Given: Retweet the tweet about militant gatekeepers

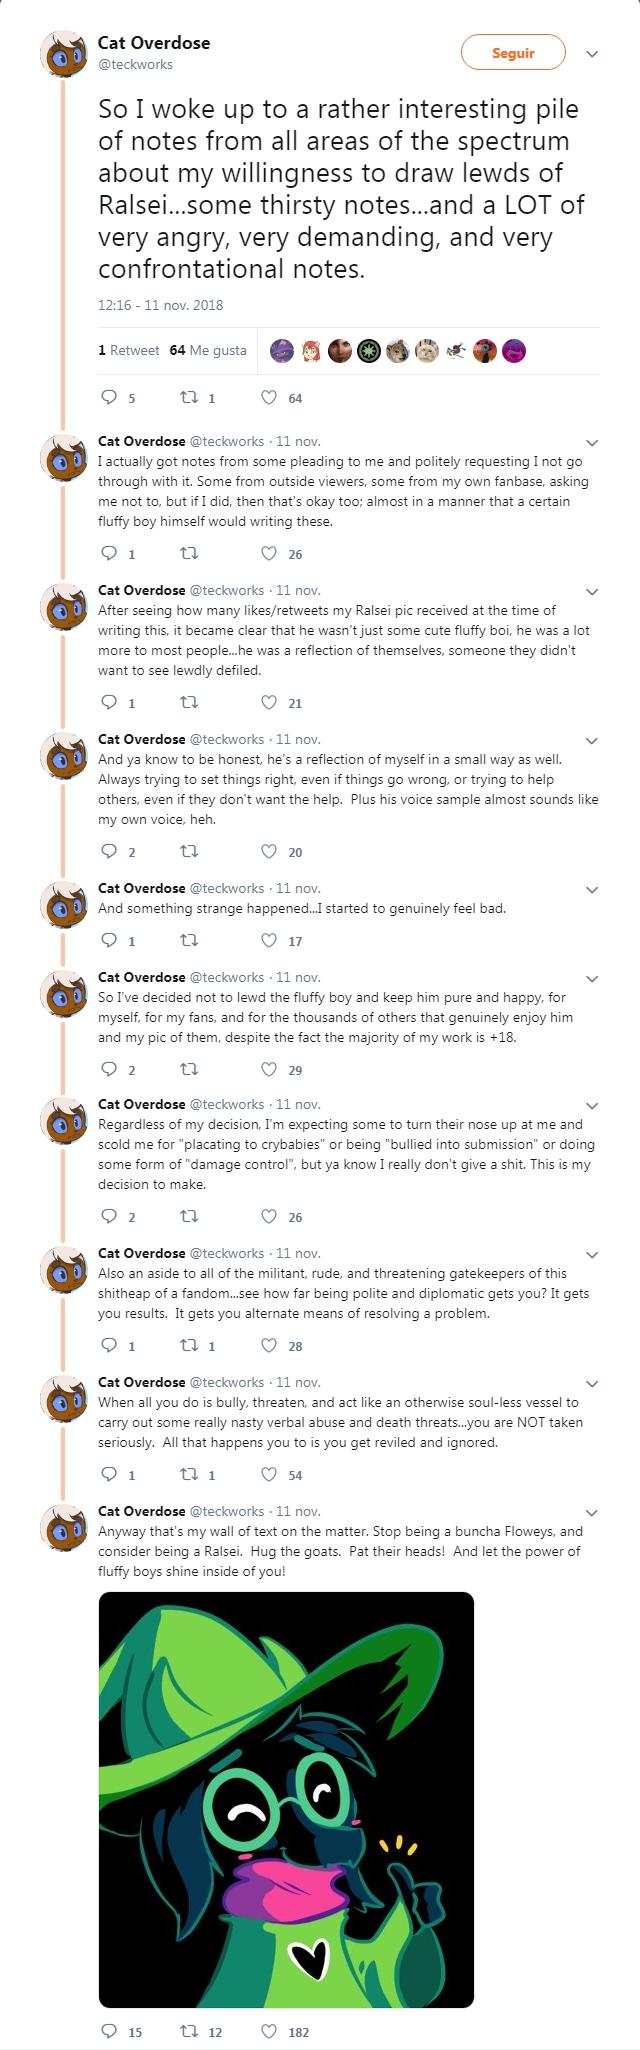Looking at the screenshot, I should pyautogui.click(x=187, y=1345).
